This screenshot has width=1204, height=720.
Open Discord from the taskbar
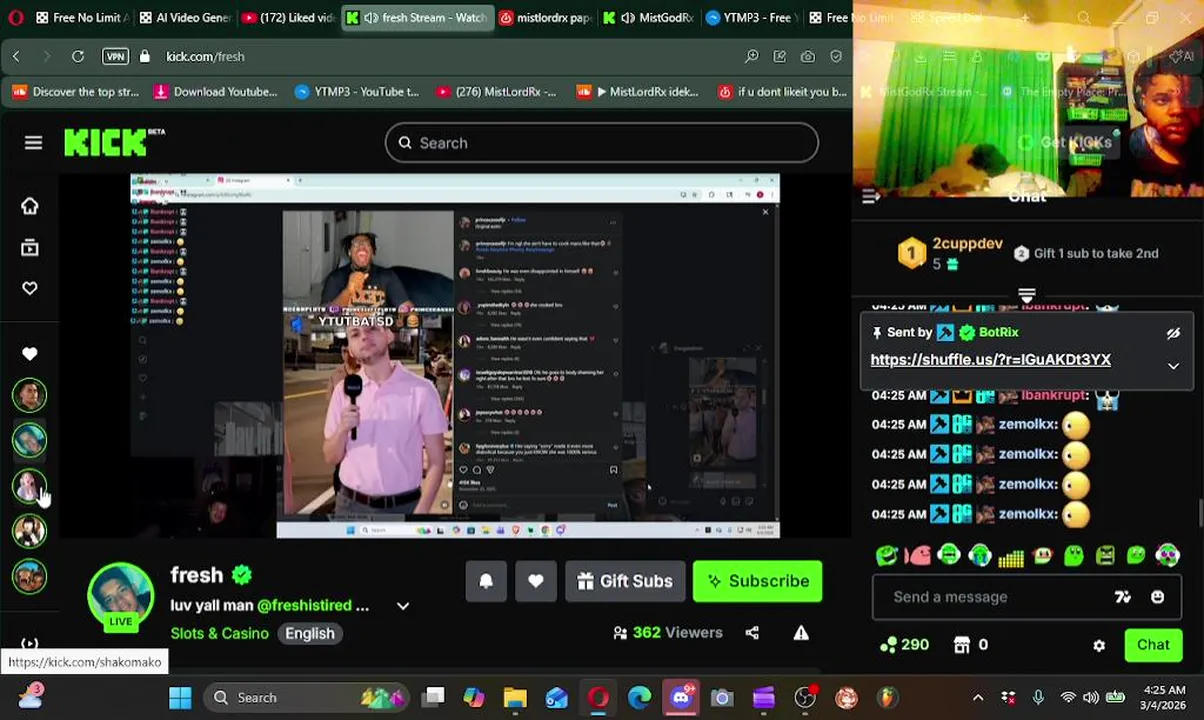681,697
